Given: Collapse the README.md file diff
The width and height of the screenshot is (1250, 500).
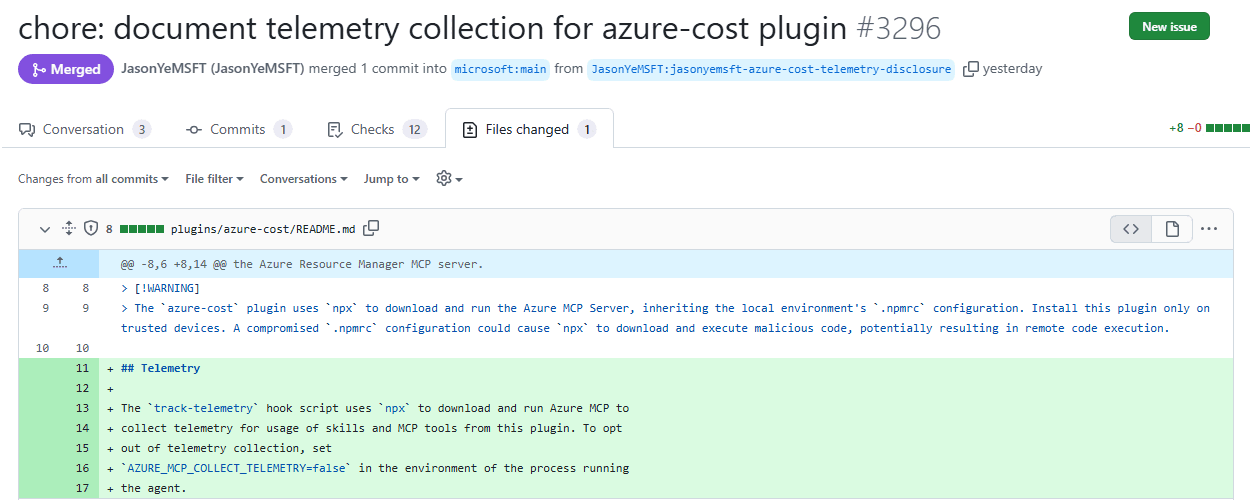Looking at the screenshot, I should click(x=44, y=229).
